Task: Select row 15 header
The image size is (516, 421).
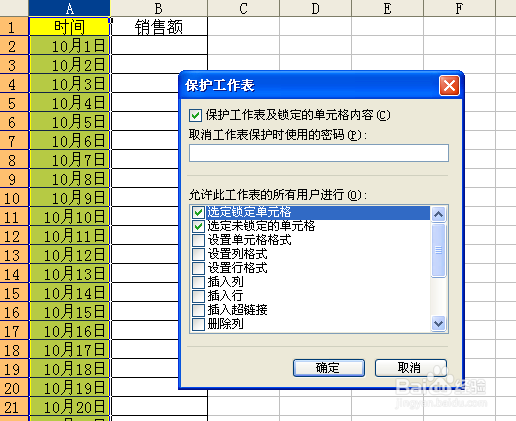Action: [x=14, y=293]
